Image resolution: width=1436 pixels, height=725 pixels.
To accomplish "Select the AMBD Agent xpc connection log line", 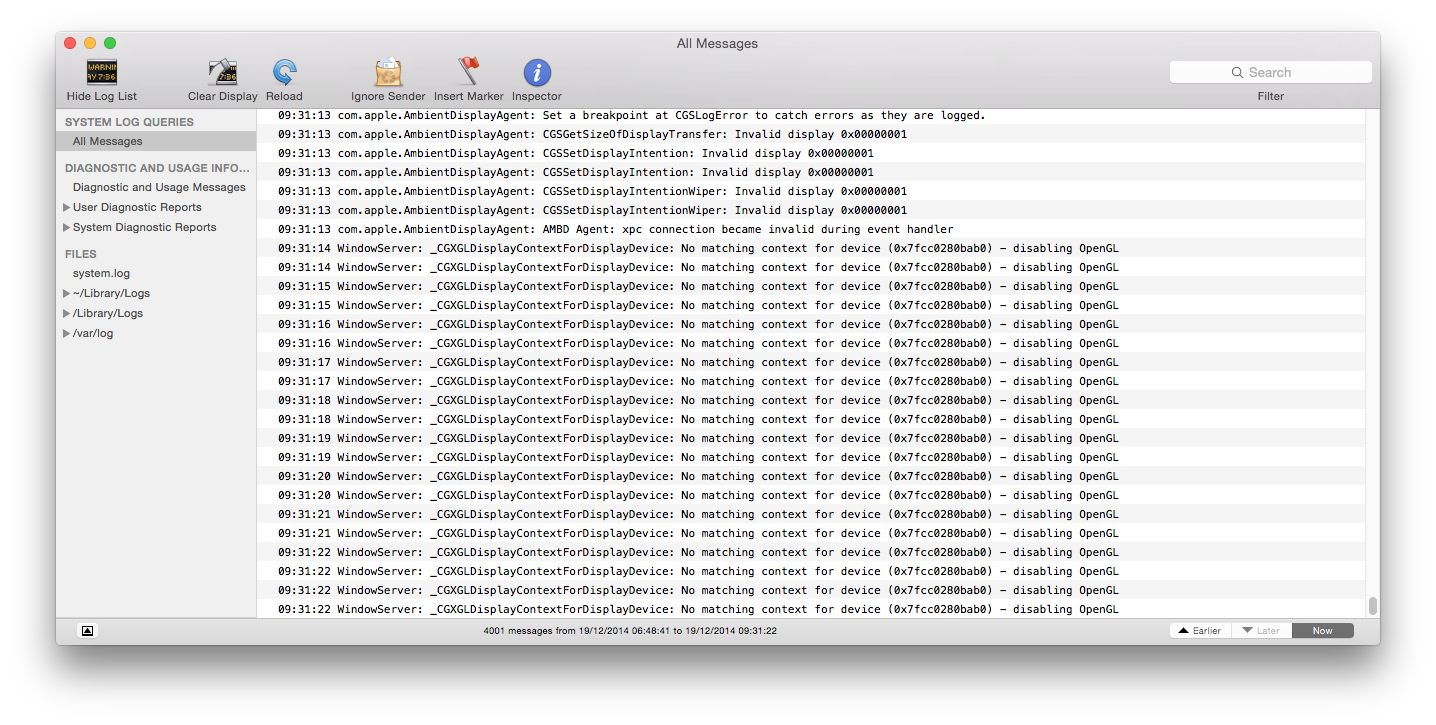I will click(810, 229).
